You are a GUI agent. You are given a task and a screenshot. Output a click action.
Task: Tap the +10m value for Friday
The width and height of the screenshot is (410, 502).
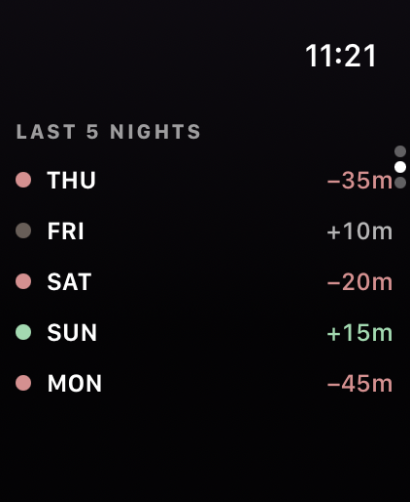click(360, 231)
